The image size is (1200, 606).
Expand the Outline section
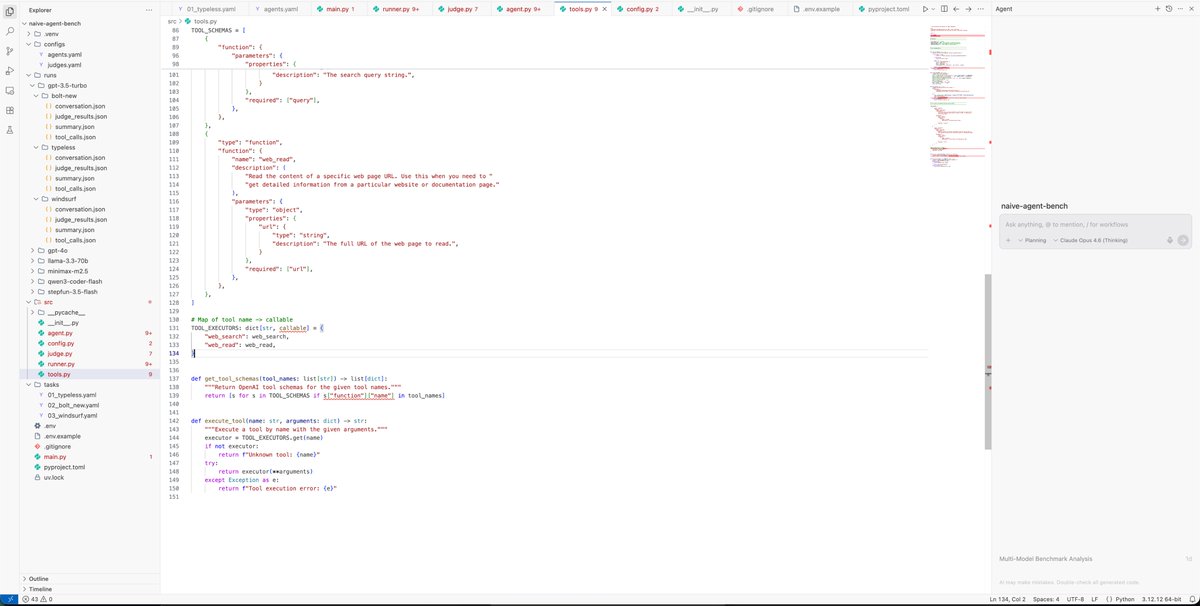38,578
